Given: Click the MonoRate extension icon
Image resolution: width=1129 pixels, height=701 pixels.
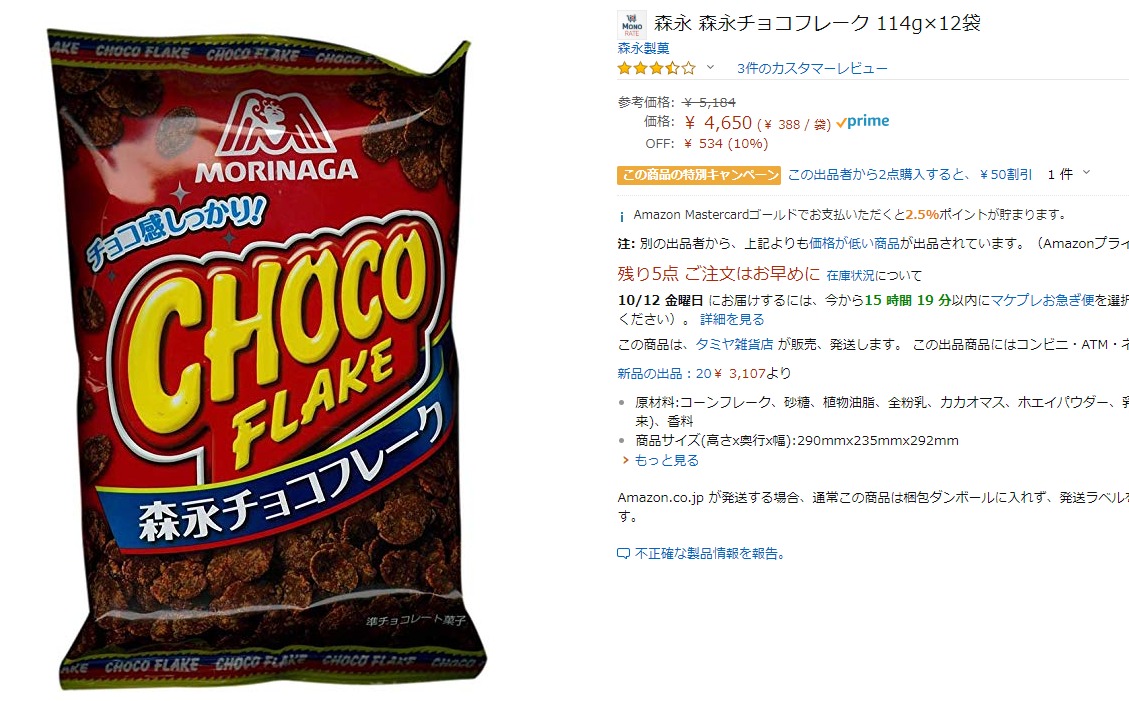Looking at the screenshot, I should coord(631,25).
